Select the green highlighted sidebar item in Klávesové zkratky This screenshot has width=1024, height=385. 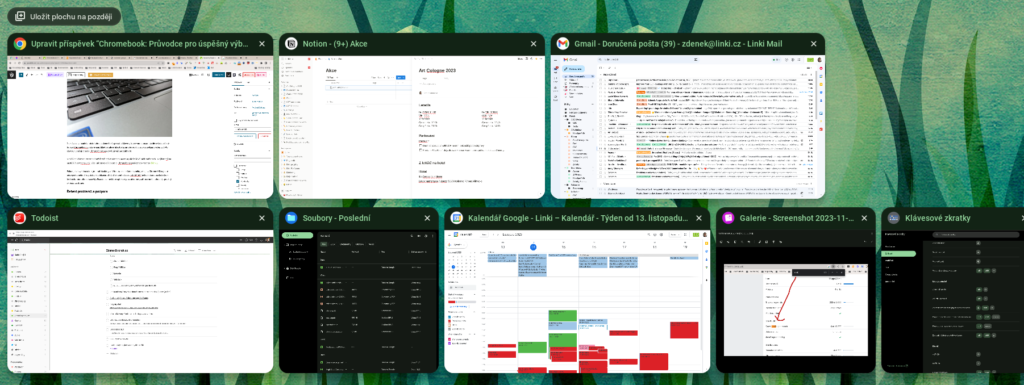click(x=899, y=253)
